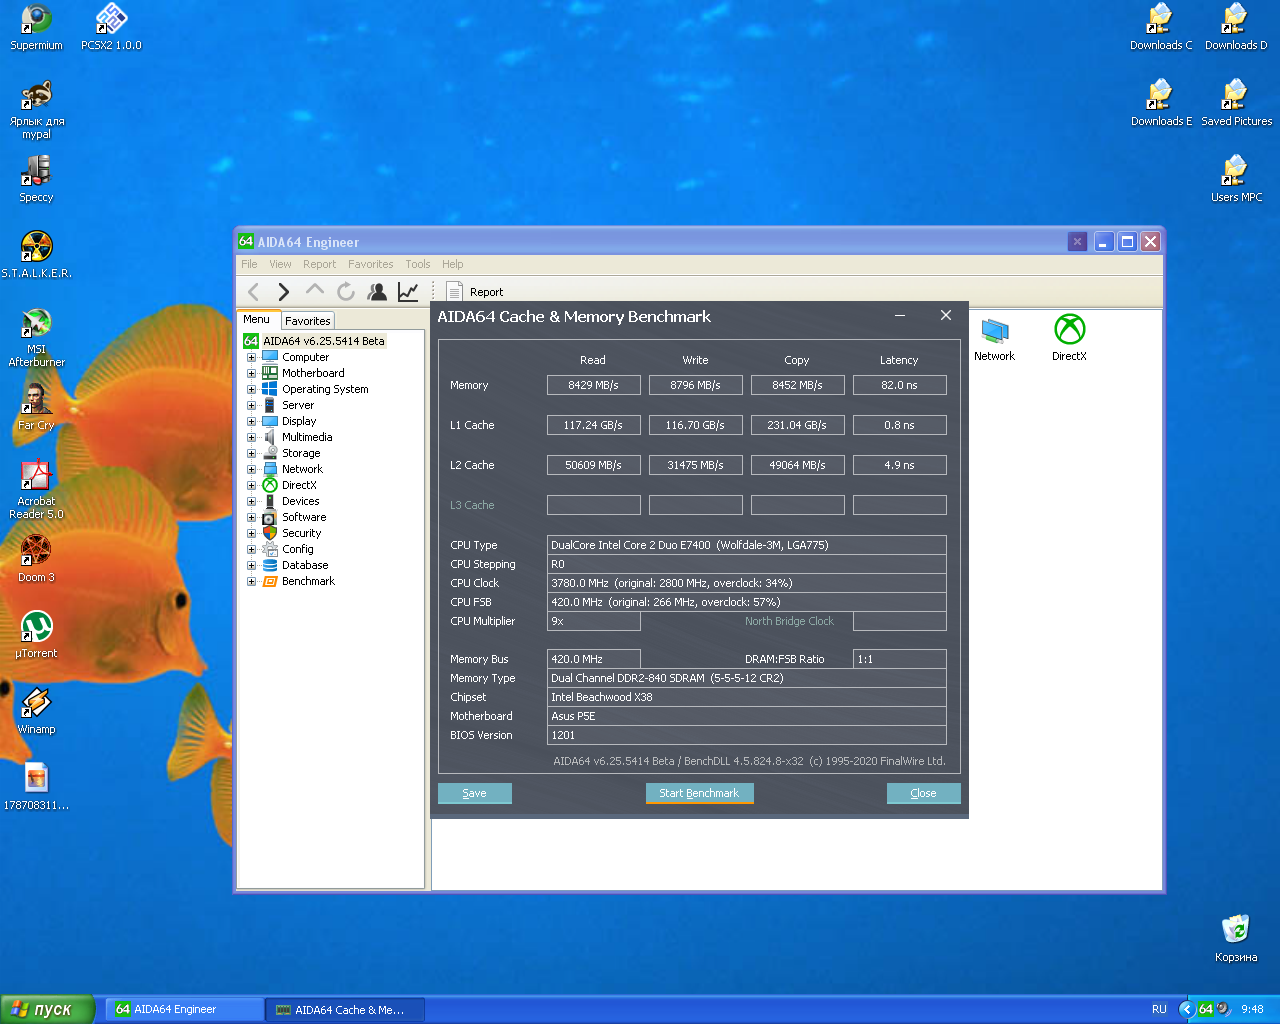Open MSI Afterburner desktop icon

(x=36, y=338)
